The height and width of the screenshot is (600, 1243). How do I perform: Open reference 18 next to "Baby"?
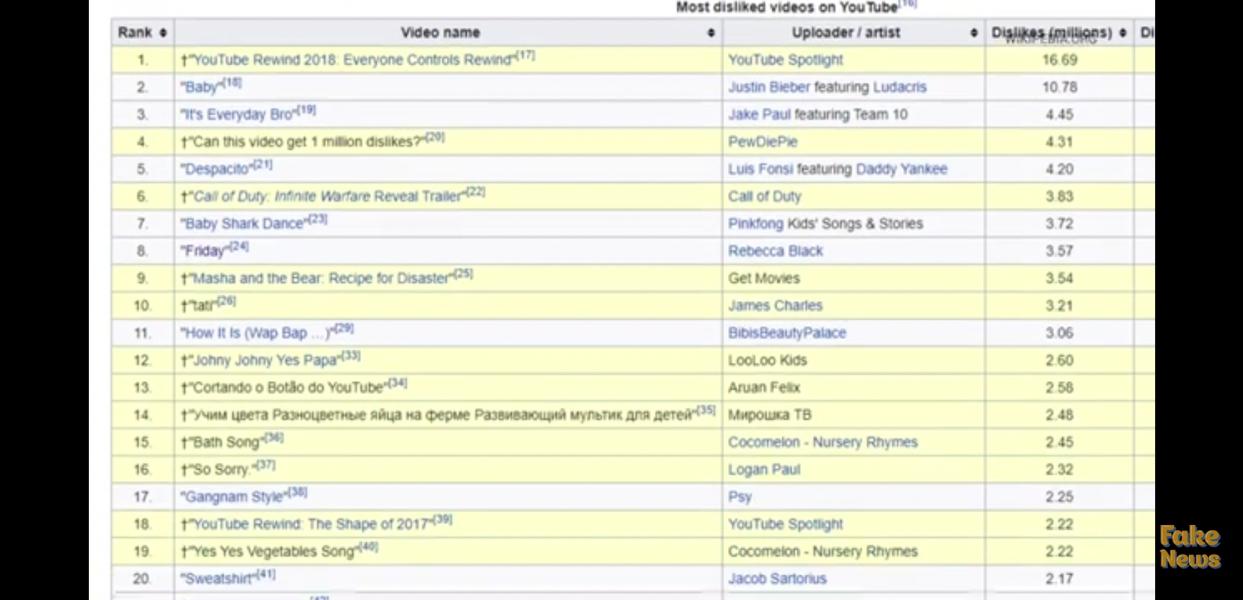click(x=232, y=83)
